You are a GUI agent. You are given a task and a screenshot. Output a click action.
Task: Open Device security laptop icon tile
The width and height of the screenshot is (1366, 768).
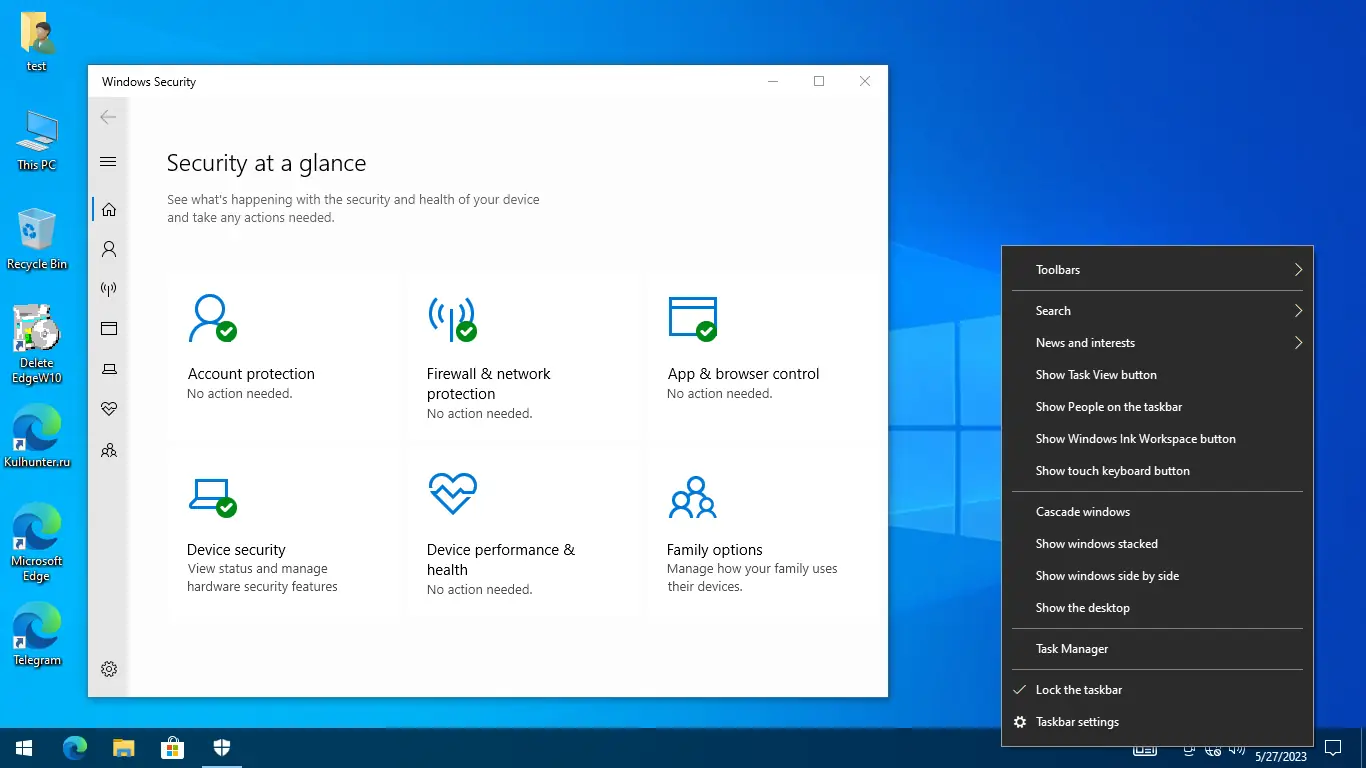click(x=212, y=496)
